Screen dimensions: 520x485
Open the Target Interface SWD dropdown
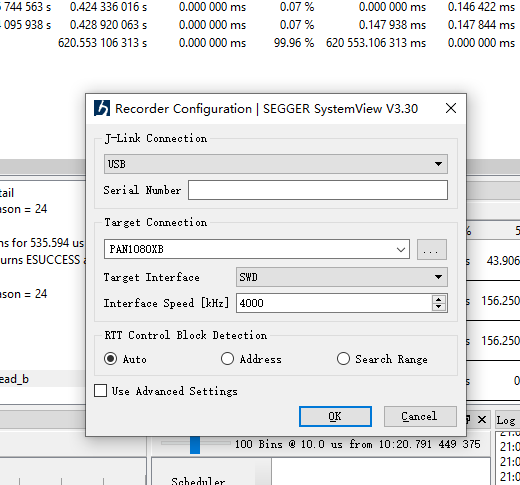click(x=342, y=277)
